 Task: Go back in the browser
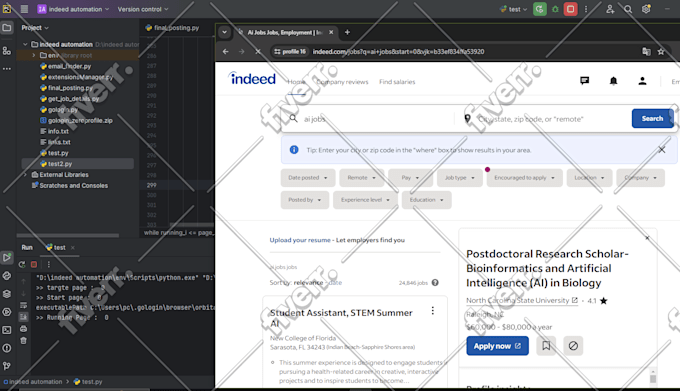coord(226,52)
